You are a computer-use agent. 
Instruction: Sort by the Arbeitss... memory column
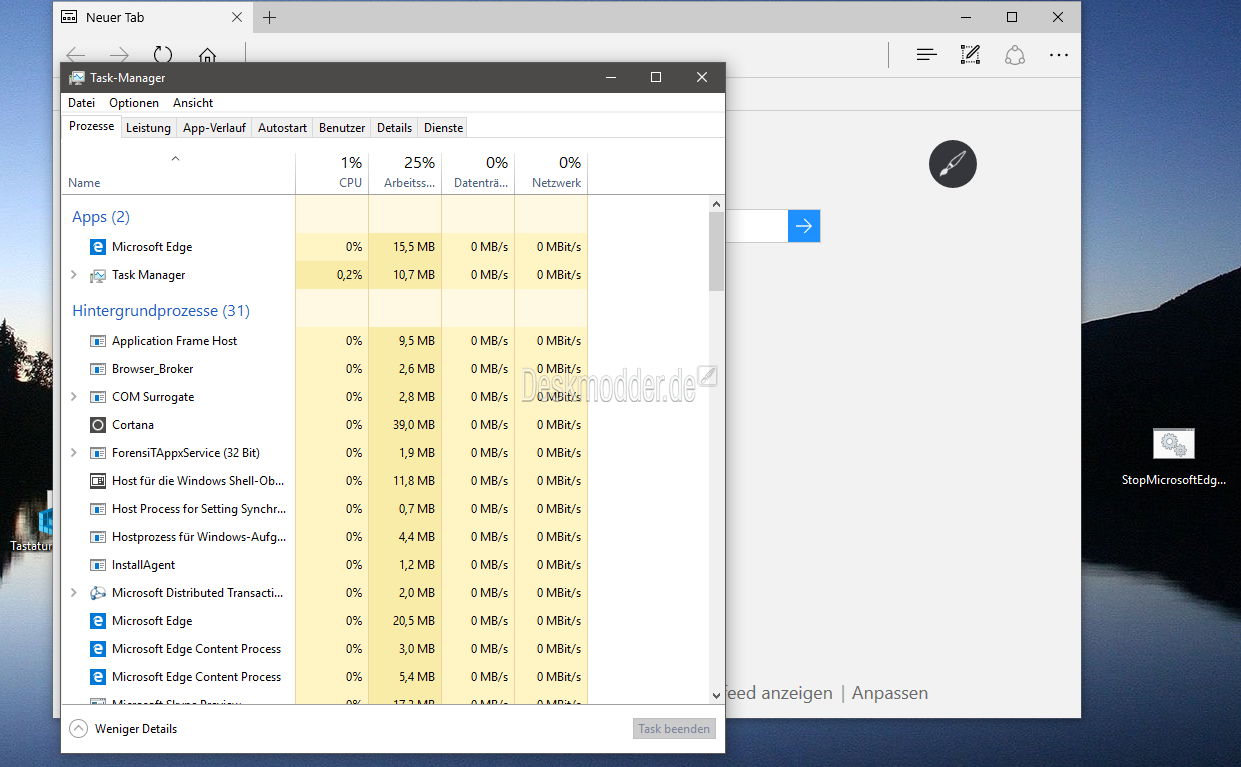tap(405, 173)
